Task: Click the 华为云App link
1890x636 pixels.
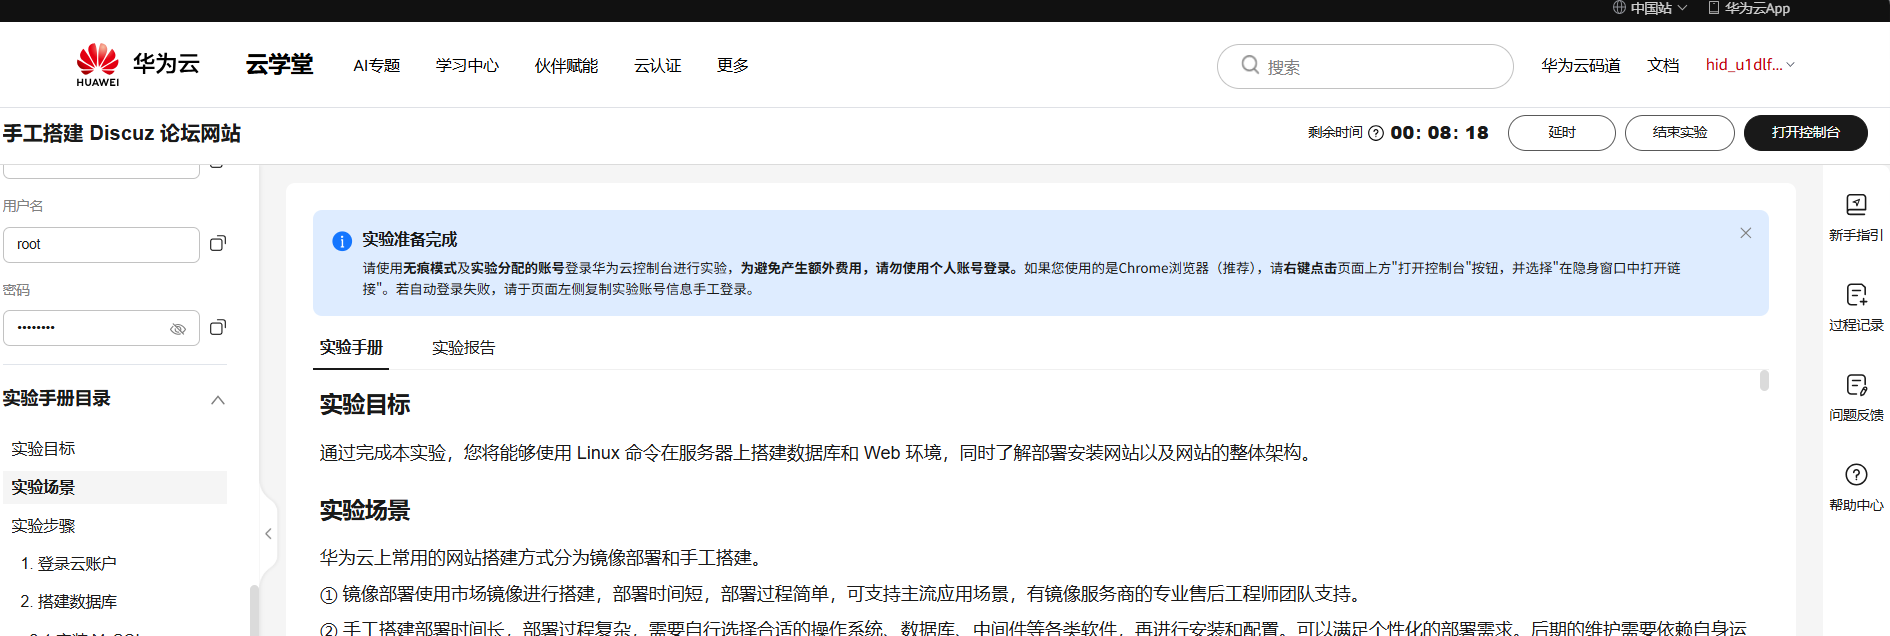Action: pyautogui.click(x=1757, y=8)
